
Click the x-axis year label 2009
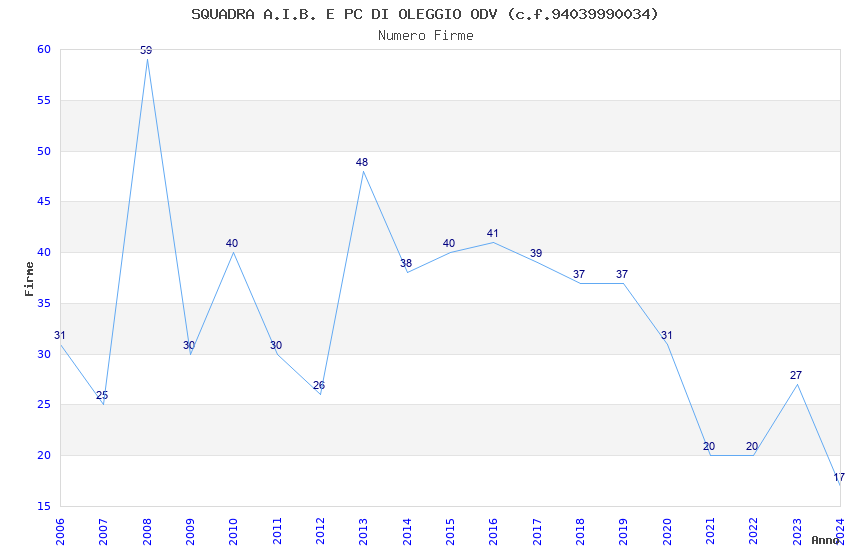coord(190,532)
